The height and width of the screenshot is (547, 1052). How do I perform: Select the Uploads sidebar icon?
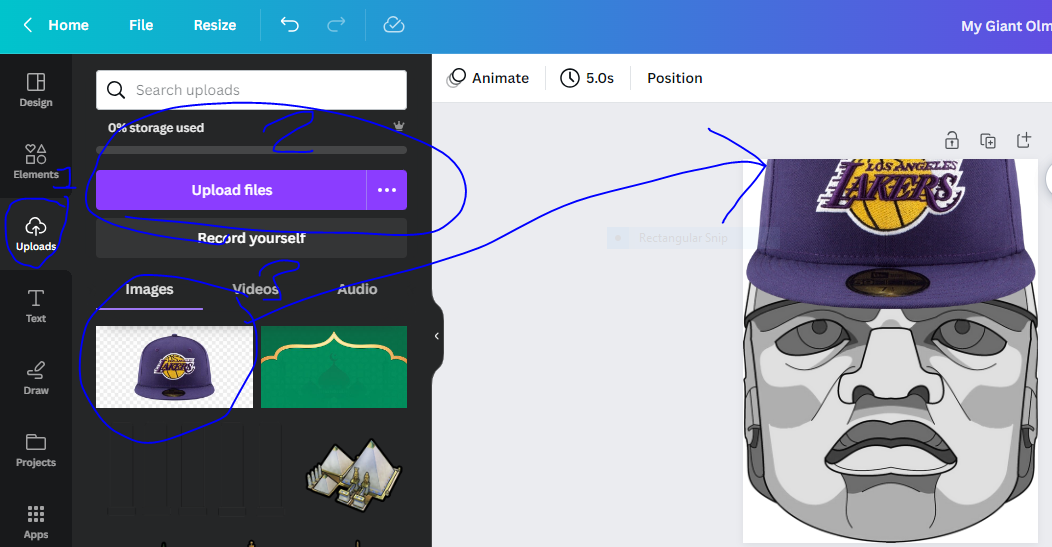coord(36,233)
